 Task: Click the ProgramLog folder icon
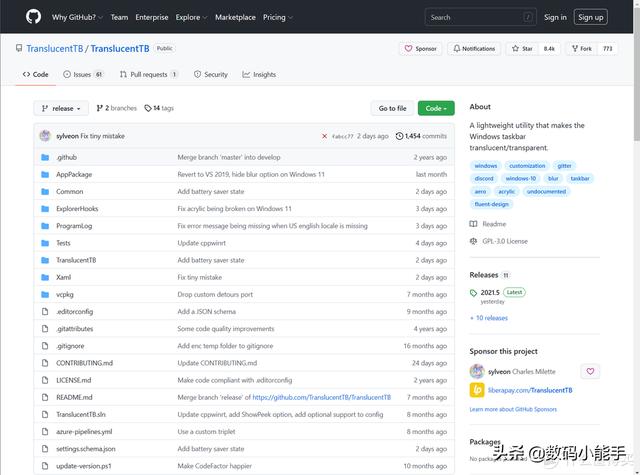pos(45,226)
